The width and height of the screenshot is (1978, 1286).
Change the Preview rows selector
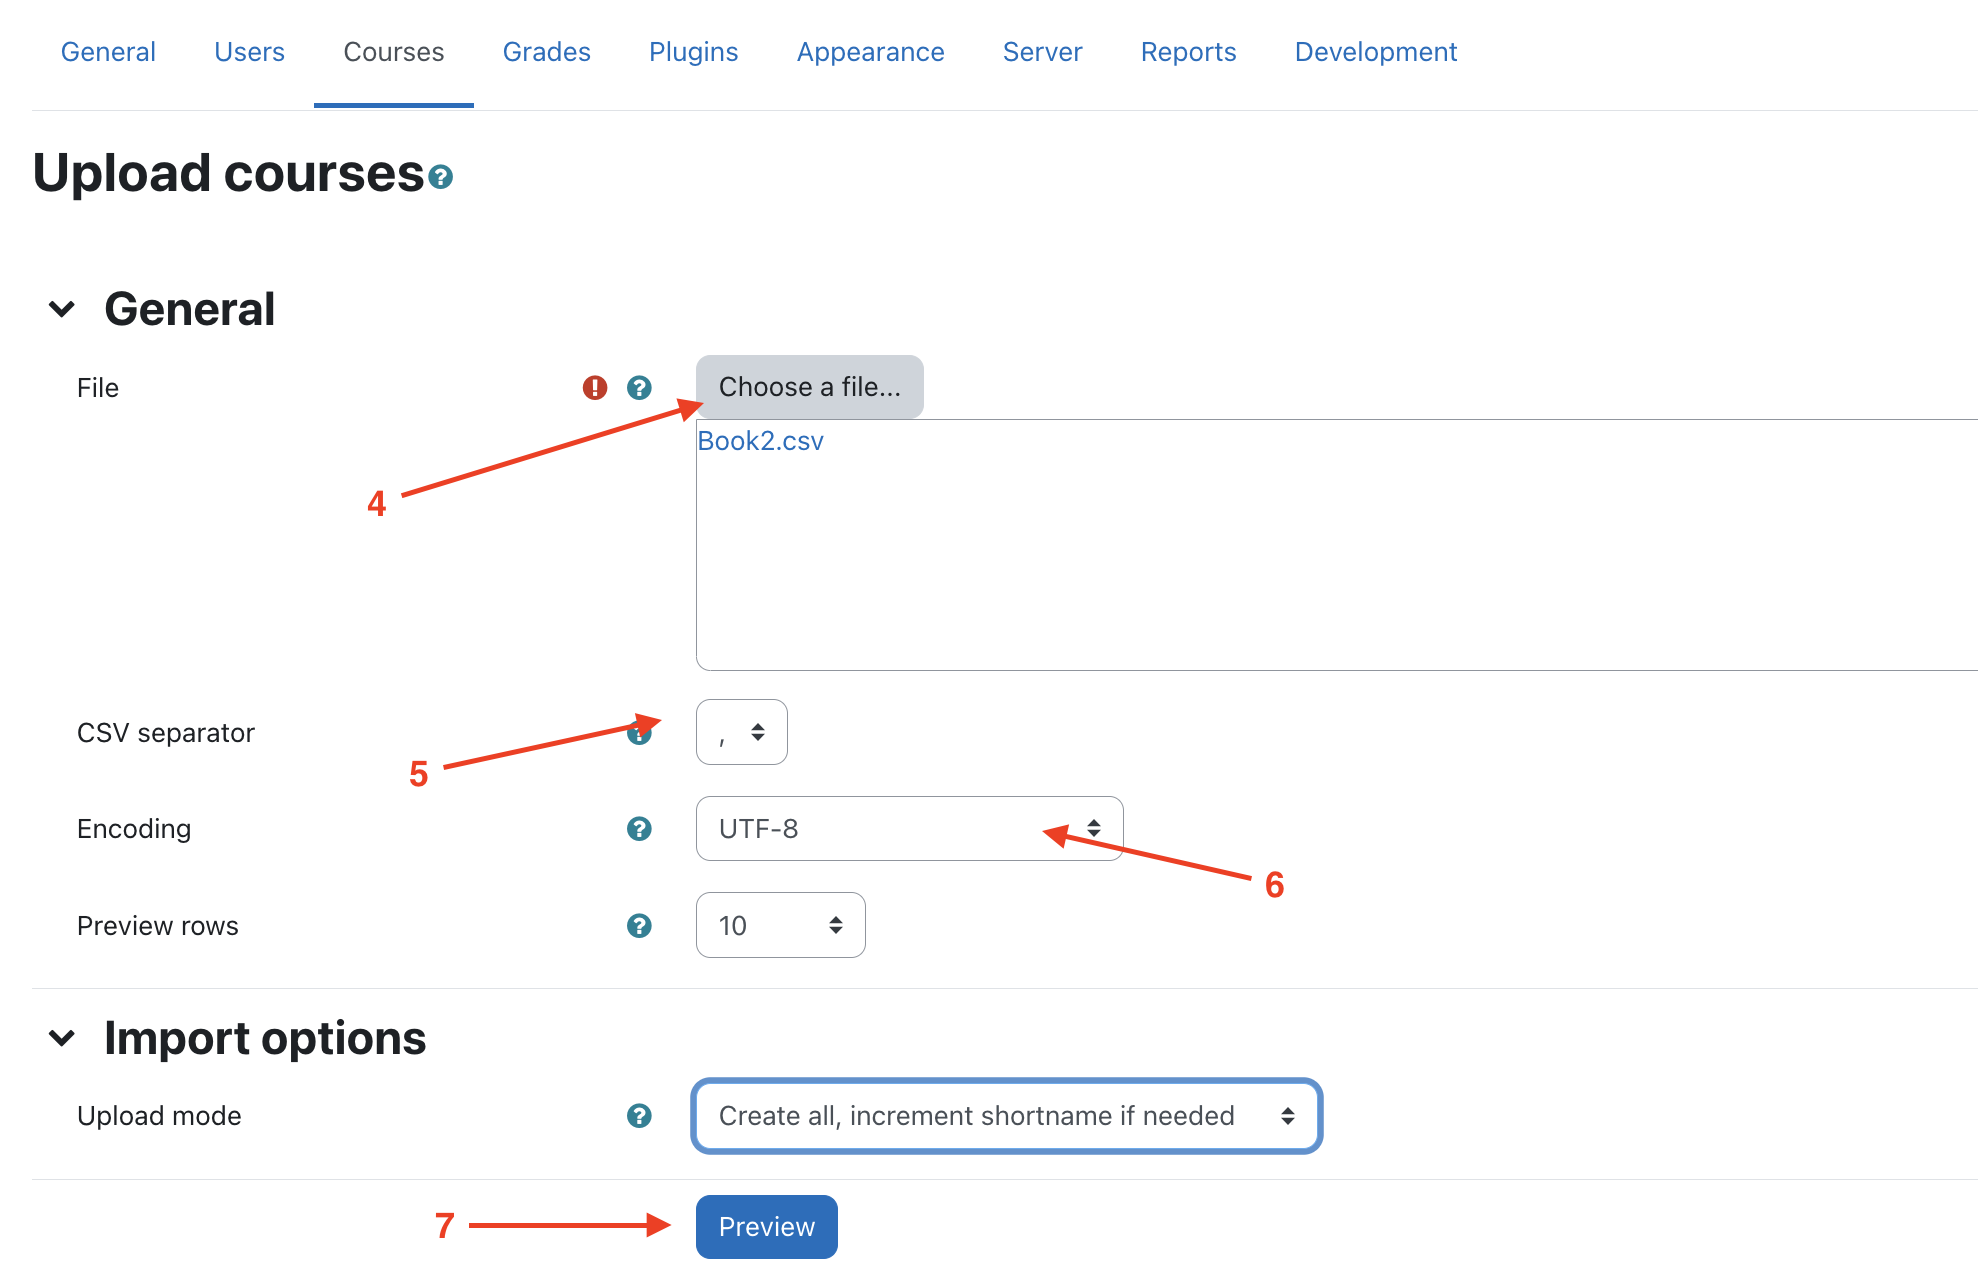[x=780, y=926]
